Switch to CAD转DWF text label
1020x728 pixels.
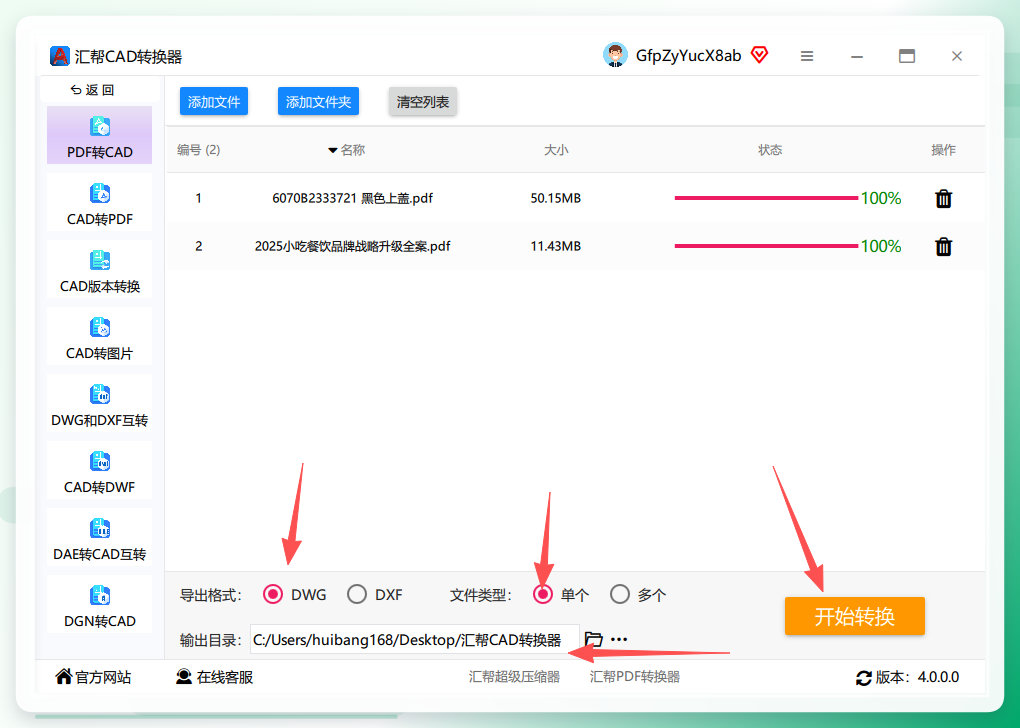(x=100, y=487)
